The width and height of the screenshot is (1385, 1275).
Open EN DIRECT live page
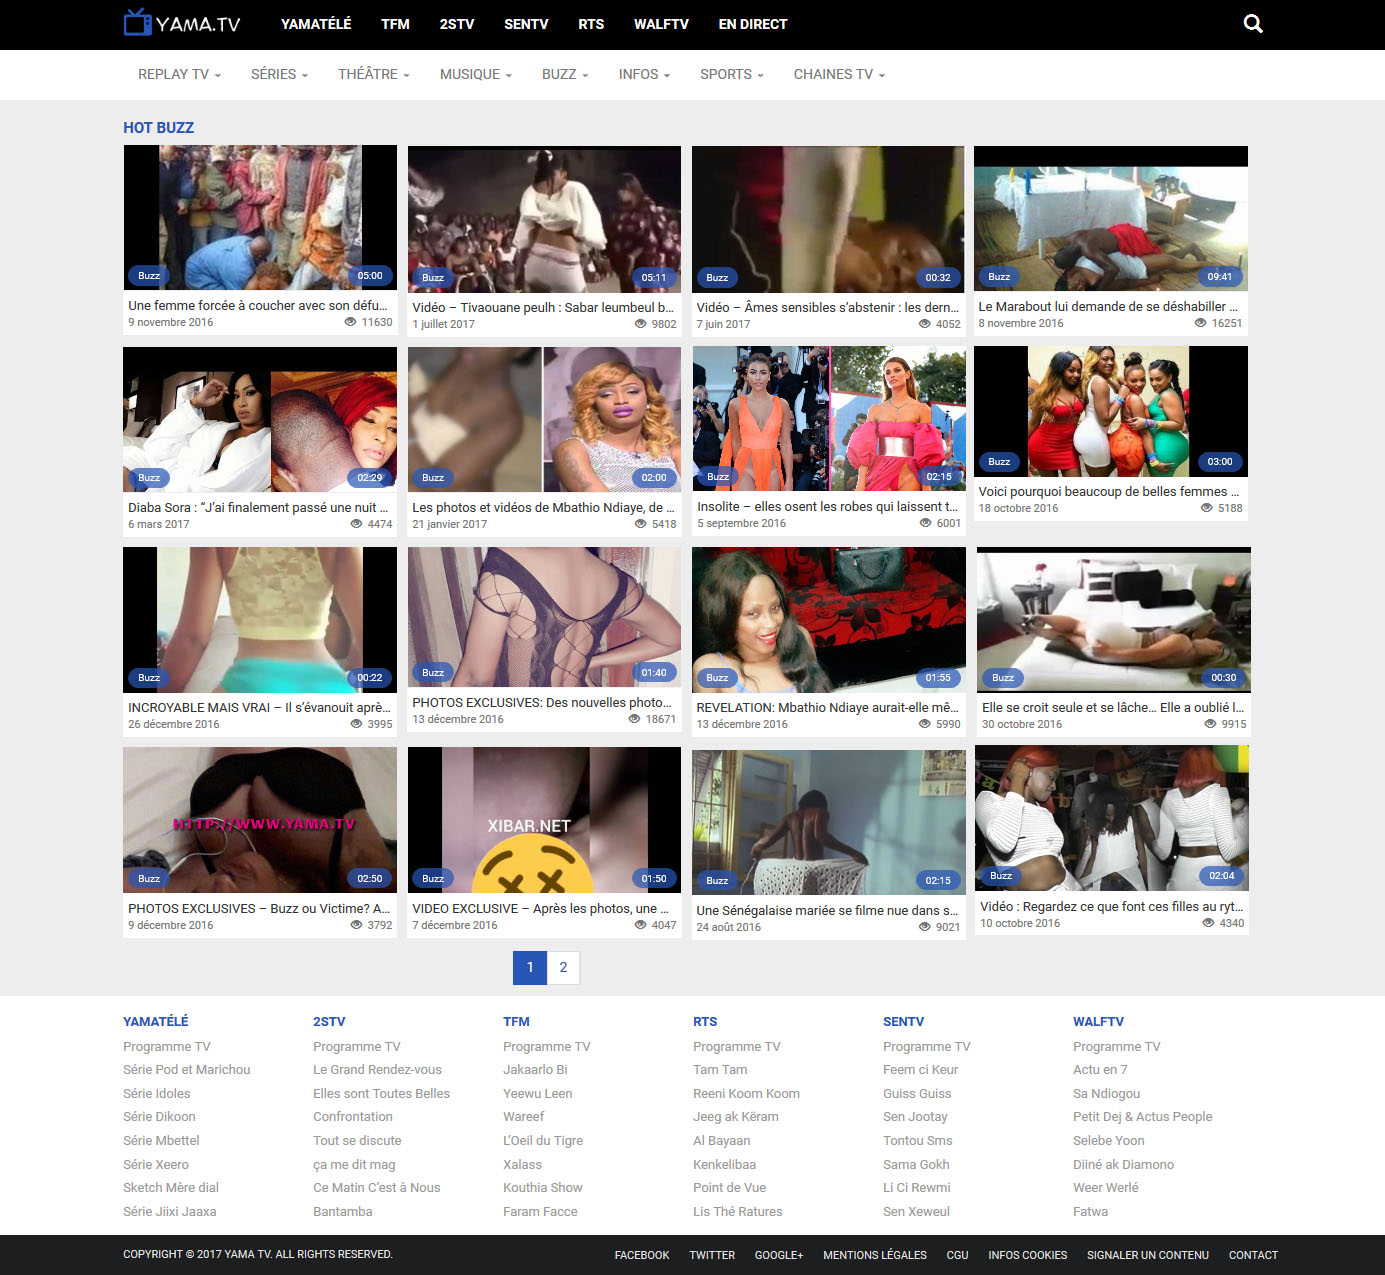point(753,24)
